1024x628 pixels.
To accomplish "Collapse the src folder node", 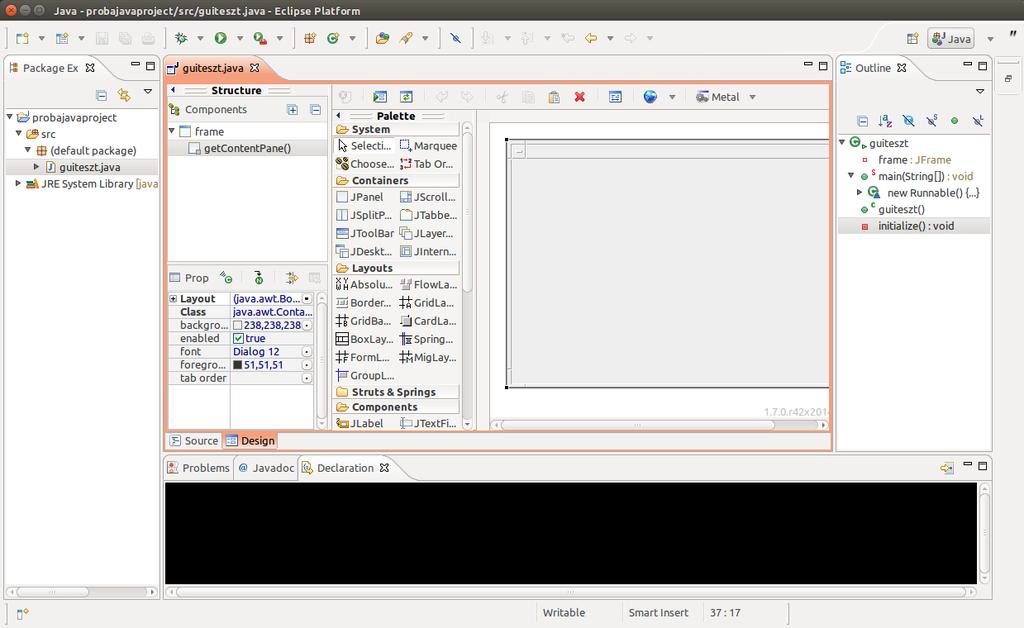I will pos(19,133).
